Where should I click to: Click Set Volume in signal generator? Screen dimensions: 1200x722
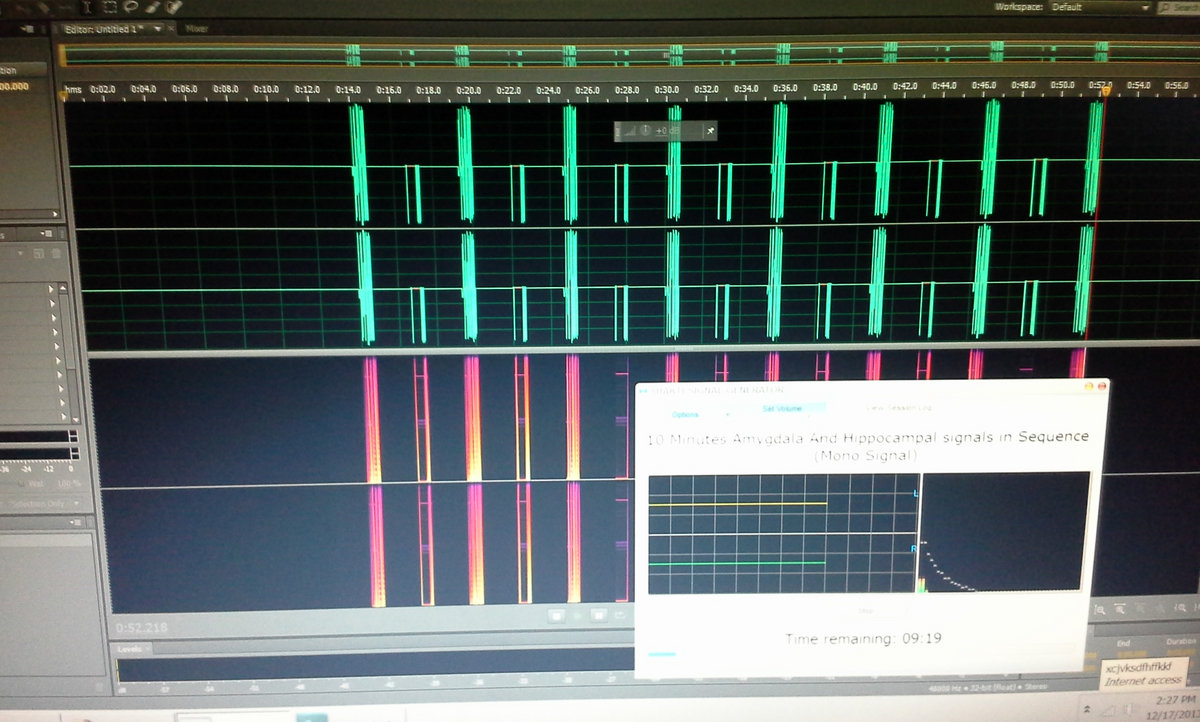[x=782, y=408]
